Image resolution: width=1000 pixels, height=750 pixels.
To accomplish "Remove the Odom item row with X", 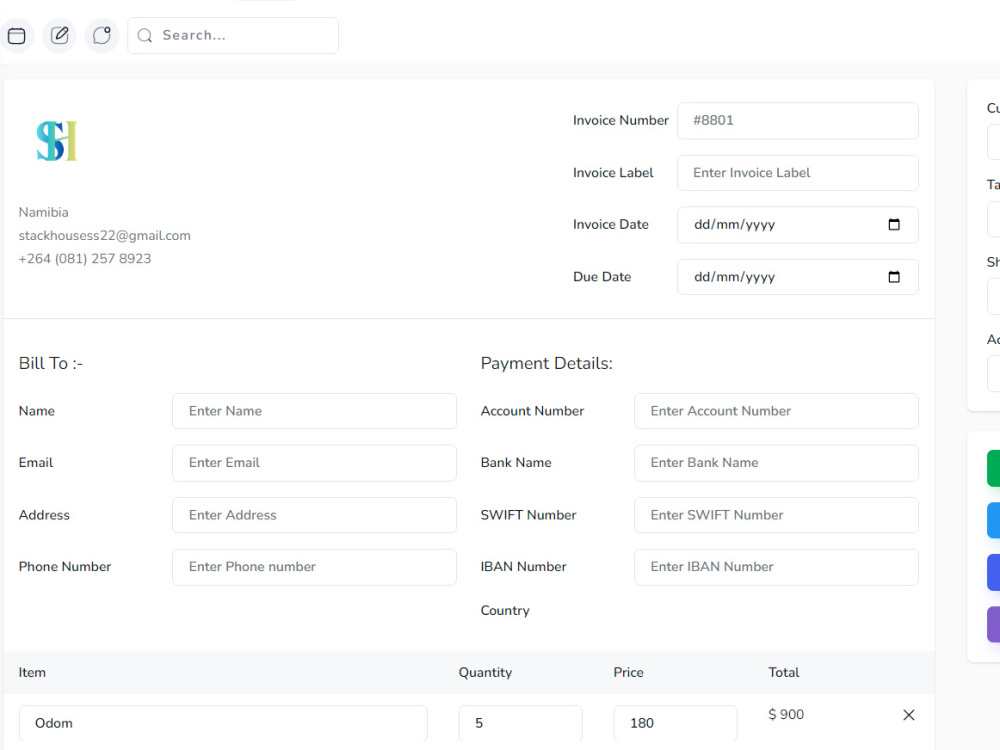I will (909, 715).
